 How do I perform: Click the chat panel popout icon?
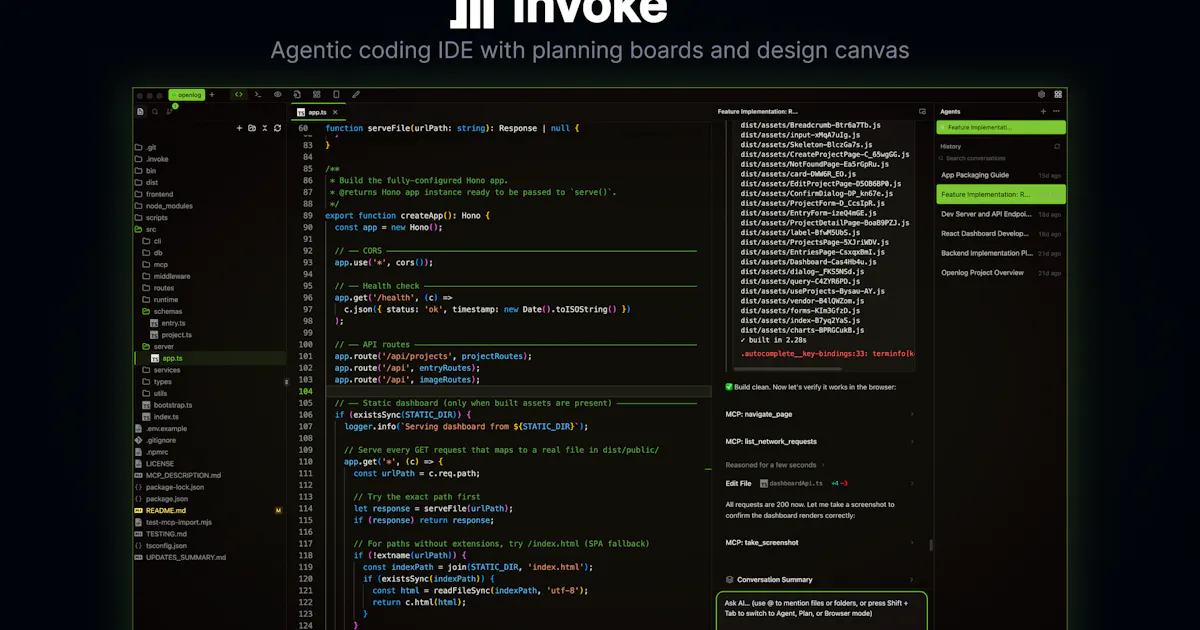pyautogui.click(x=922, y=112)
